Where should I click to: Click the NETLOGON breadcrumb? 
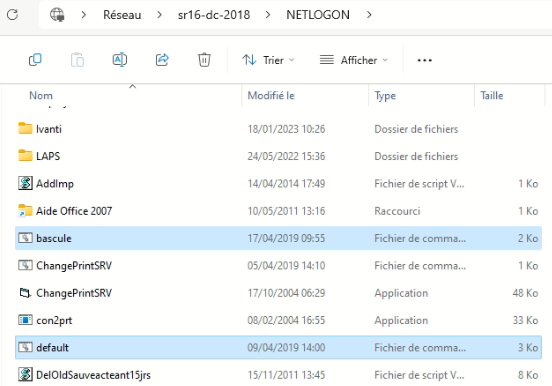(x=318, y=15)
